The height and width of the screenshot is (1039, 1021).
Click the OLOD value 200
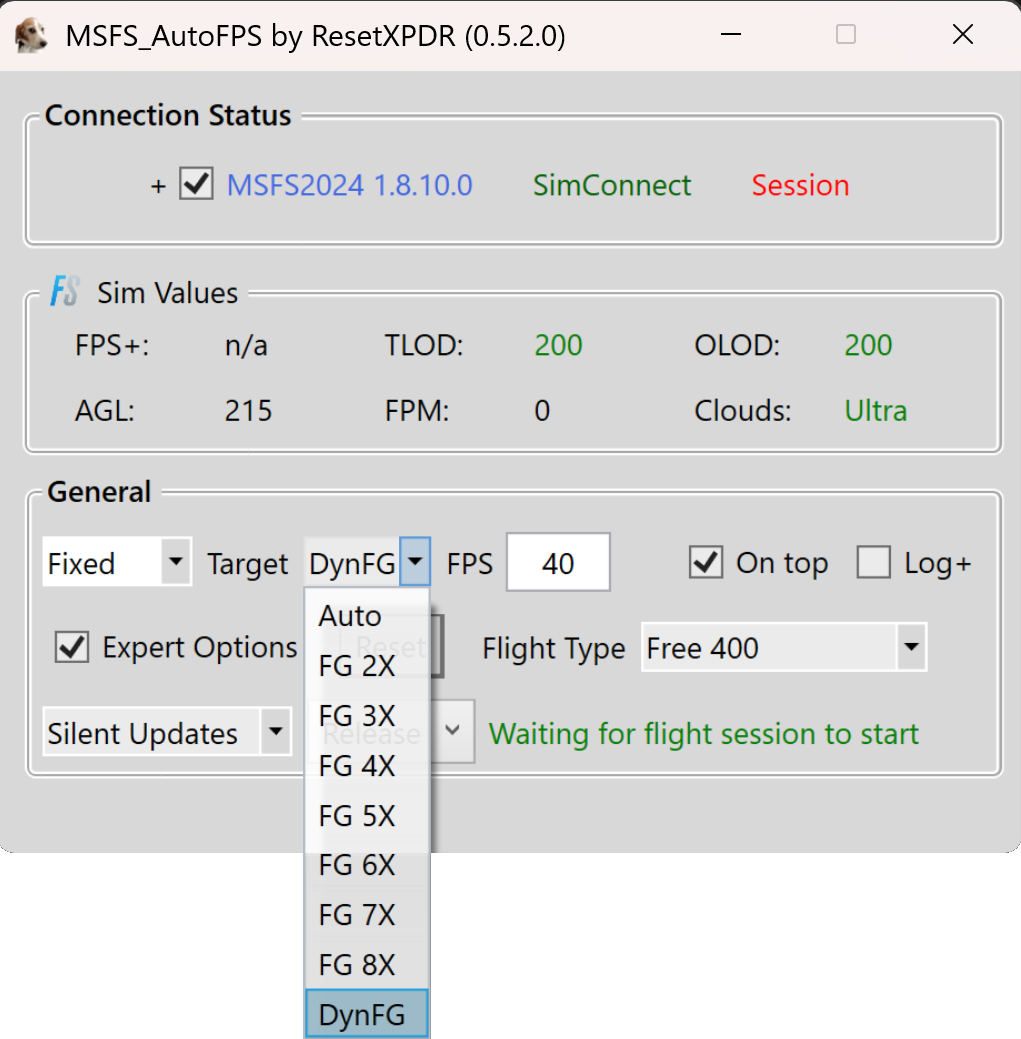868,345
